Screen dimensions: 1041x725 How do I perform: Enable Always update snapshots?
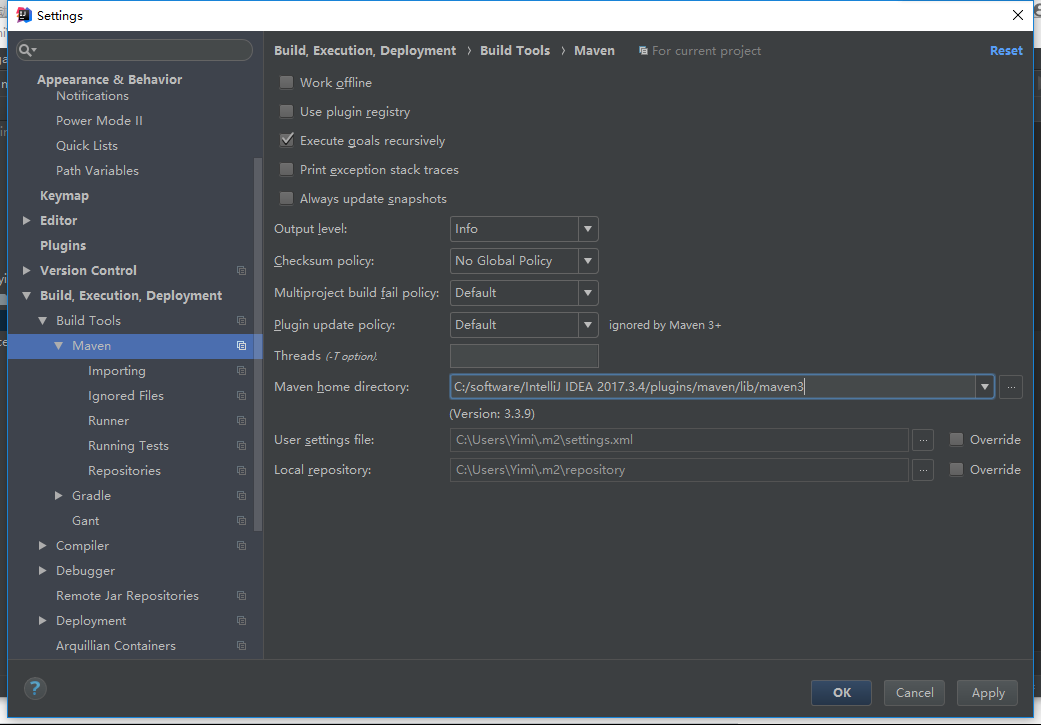pos(286,199)
